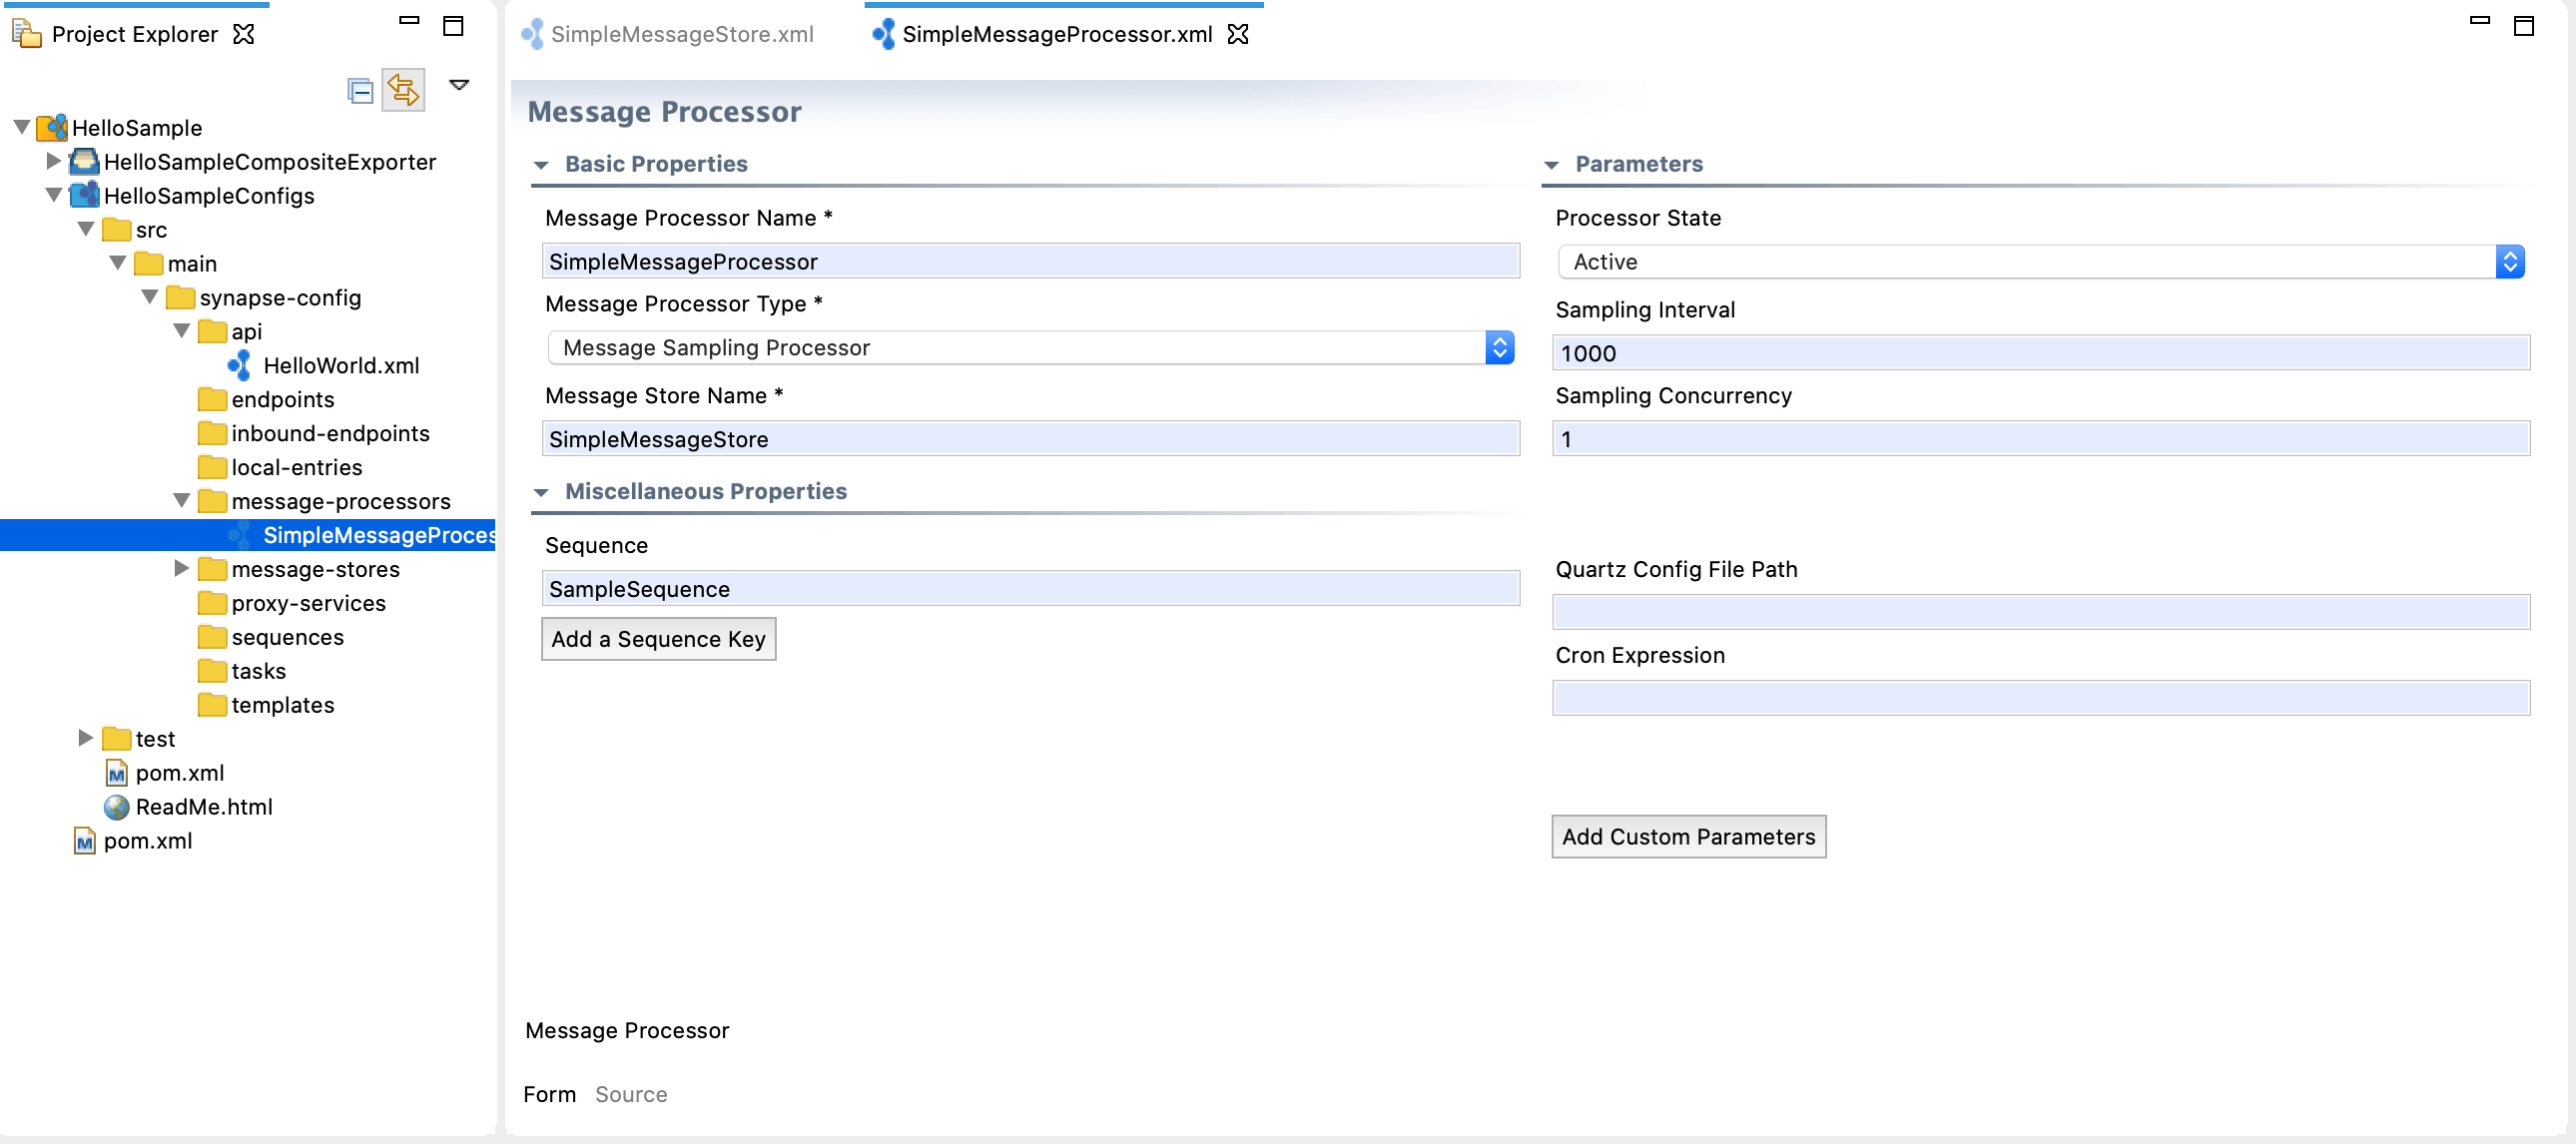Click the HelloSample project icon

[52, 128]
